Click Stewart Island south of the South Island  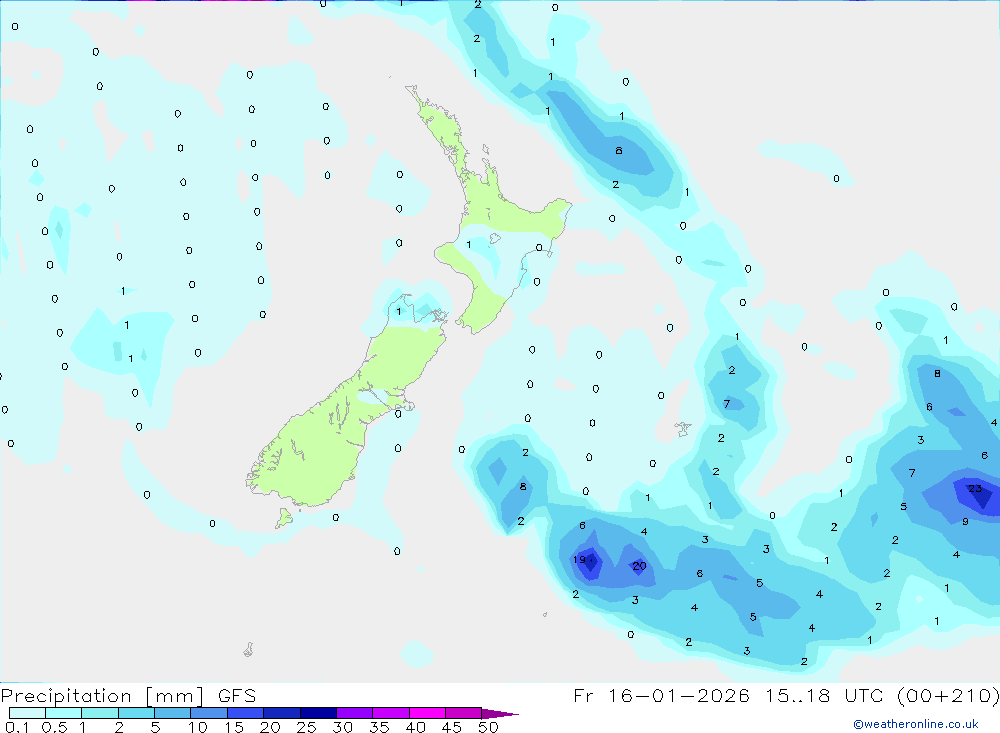(284, 517)
